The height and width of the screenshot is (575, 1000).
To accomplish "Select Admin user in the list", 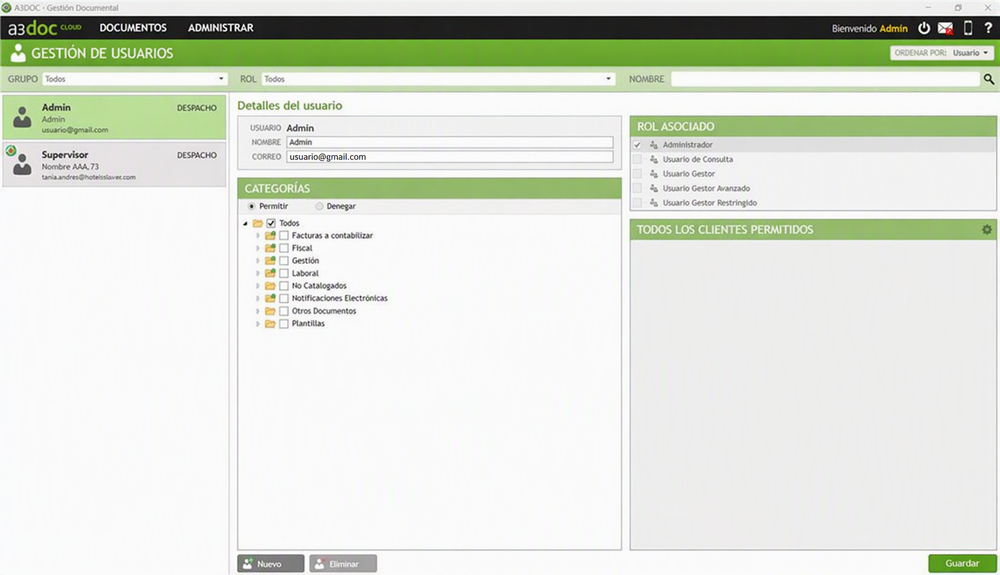I will tap(114, 117).
